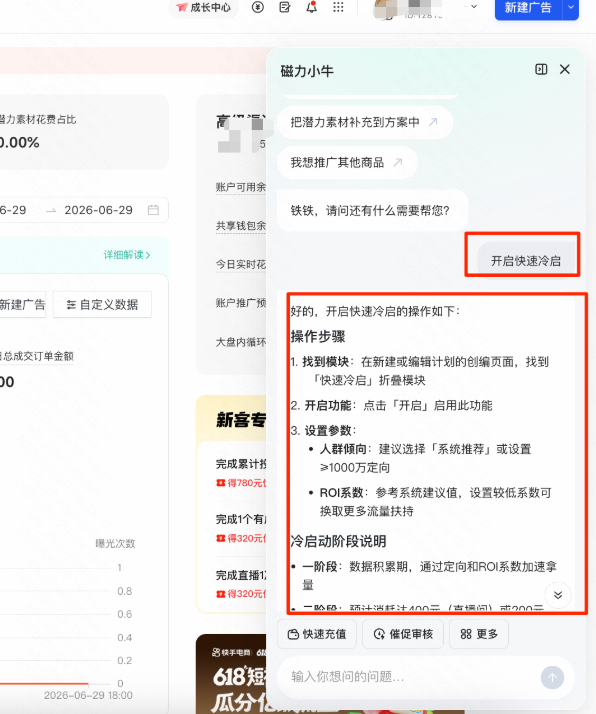Click the 铁铁，请问还有什么需要帮您 message
The image size is (596, 714).
370,210
